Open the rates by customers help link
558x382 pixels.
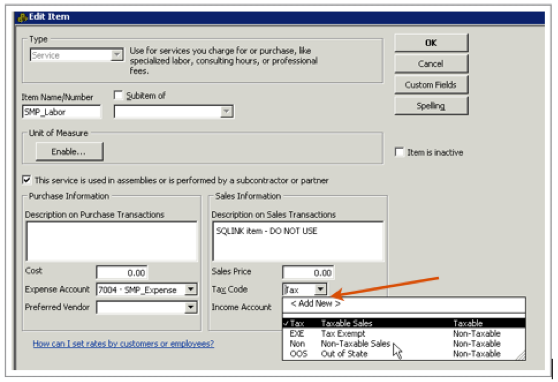coord(123,344)
